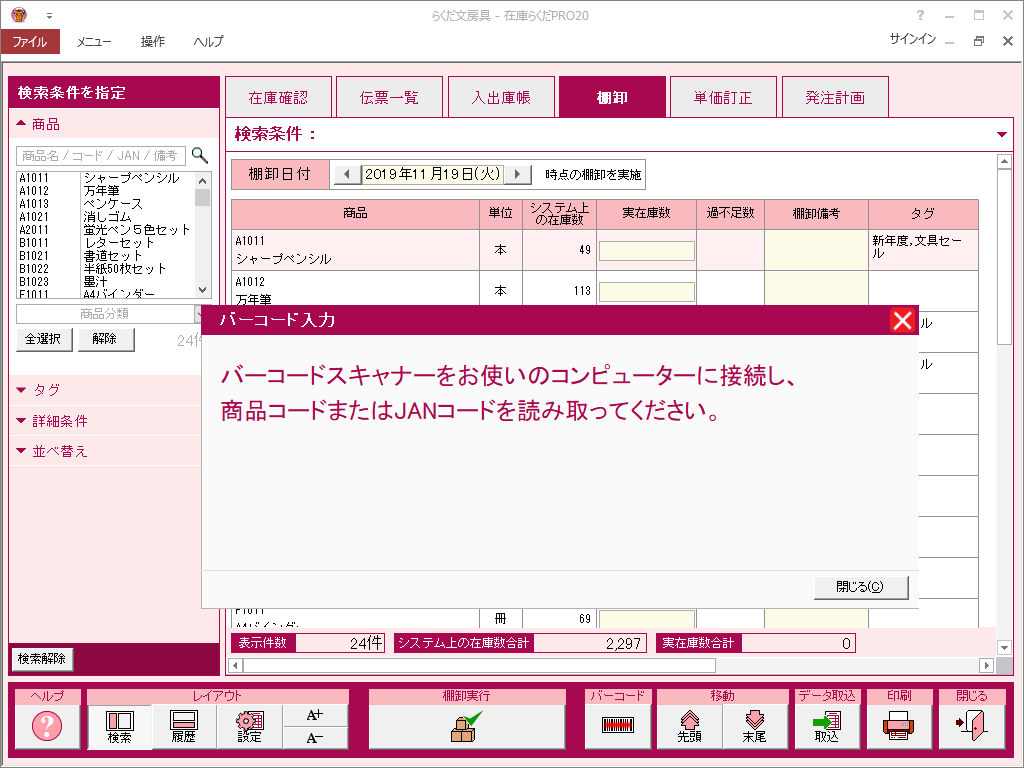Click the タグ column header
The image size is (1024, 768).
tap(923, 214)
